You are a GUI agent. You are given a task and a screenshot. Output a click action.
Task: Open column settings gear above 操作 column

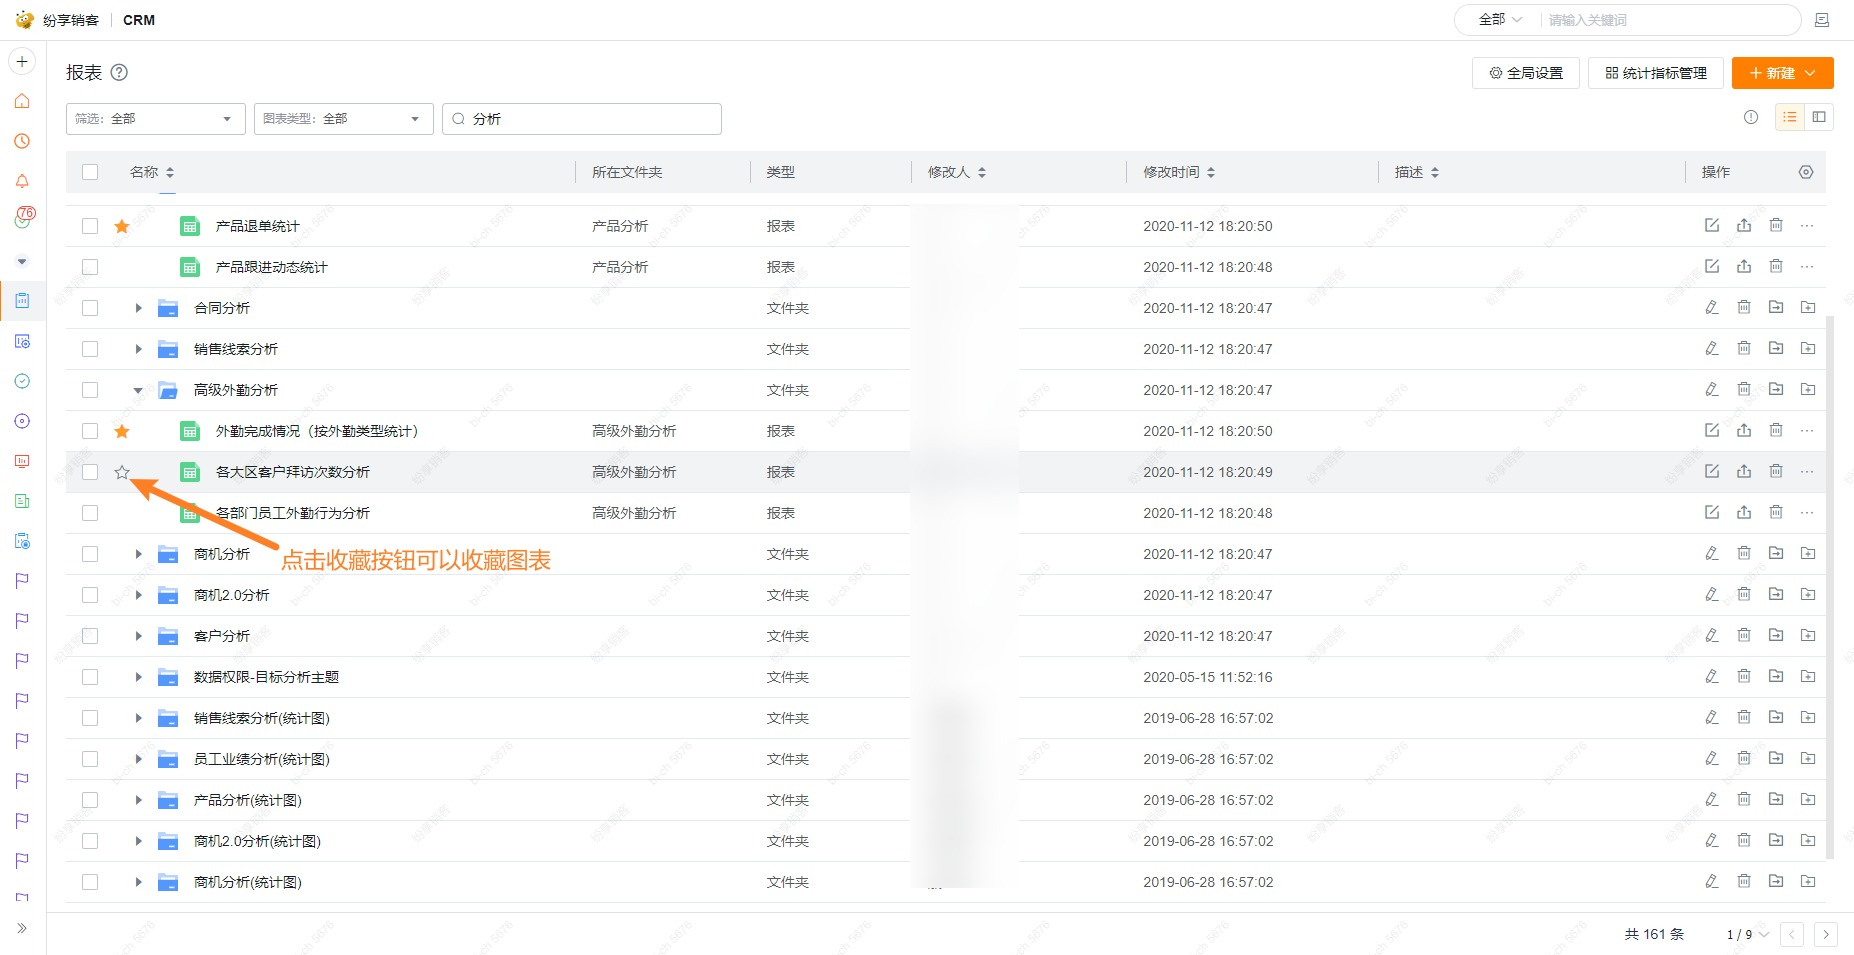tap(1805, 171)
